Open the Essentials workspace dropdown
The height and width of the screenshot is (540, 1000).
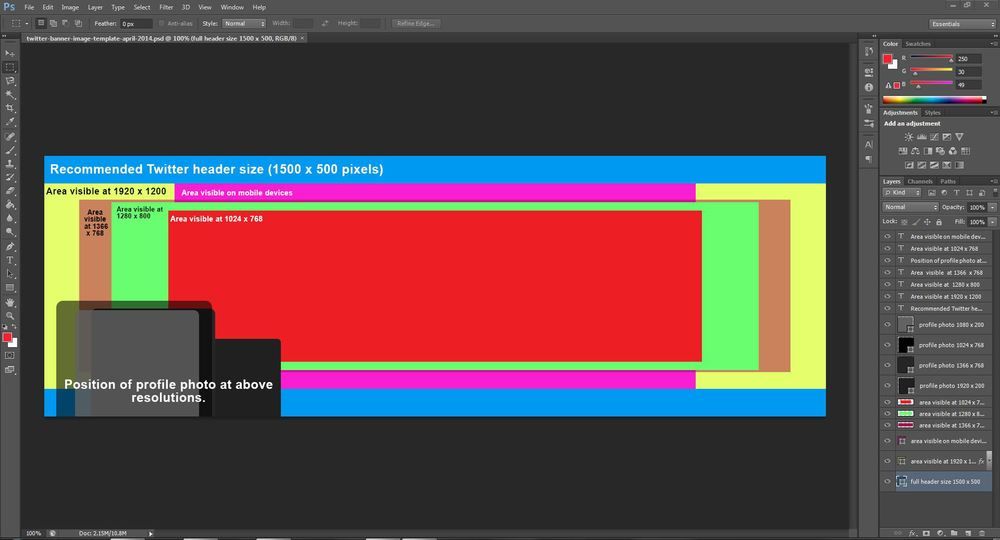click(962, 24)
